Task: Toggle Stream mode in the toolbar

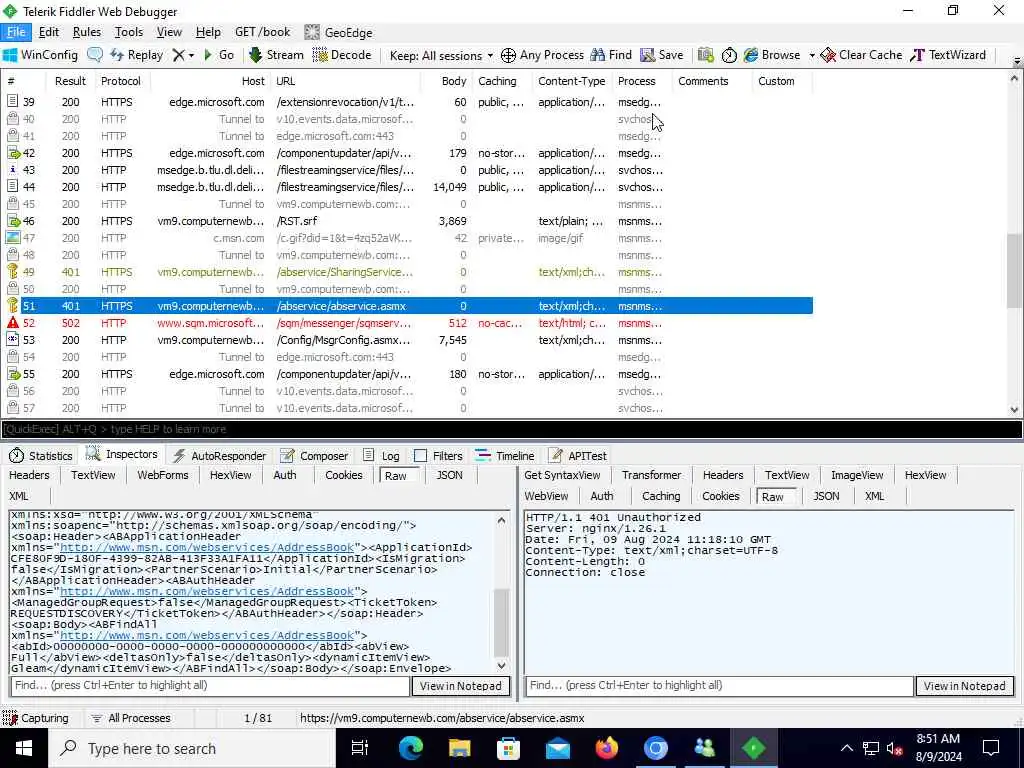Action: (x=276, y=55)
